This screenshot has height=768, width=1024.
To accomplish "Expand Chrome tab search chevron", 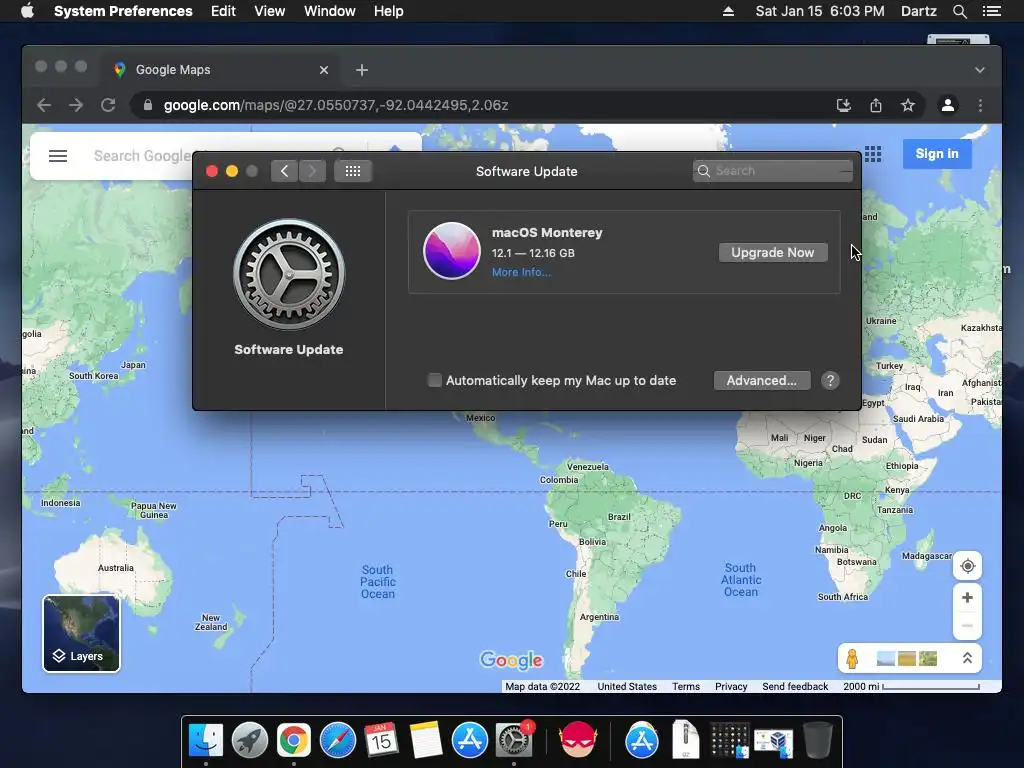I will point(980,70).
